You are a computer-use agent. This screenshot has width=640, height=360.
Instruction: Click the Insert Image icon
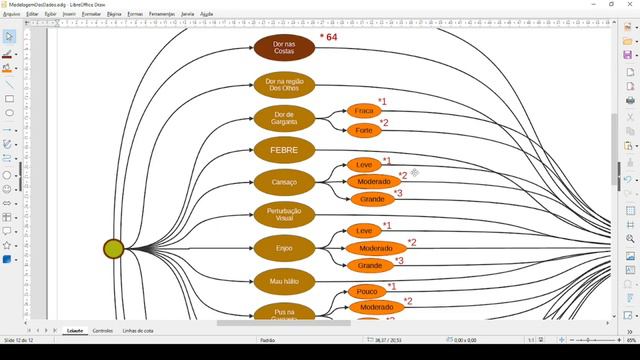coord(630,256)
